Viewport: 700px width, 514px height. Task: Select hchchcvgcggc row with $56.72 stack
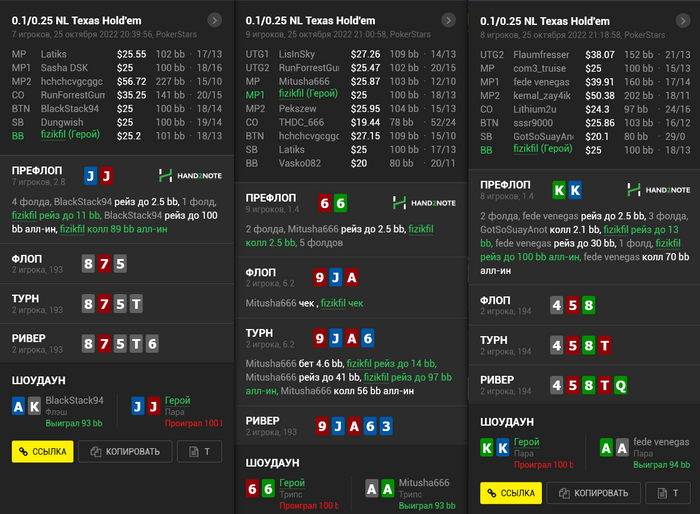117,81
